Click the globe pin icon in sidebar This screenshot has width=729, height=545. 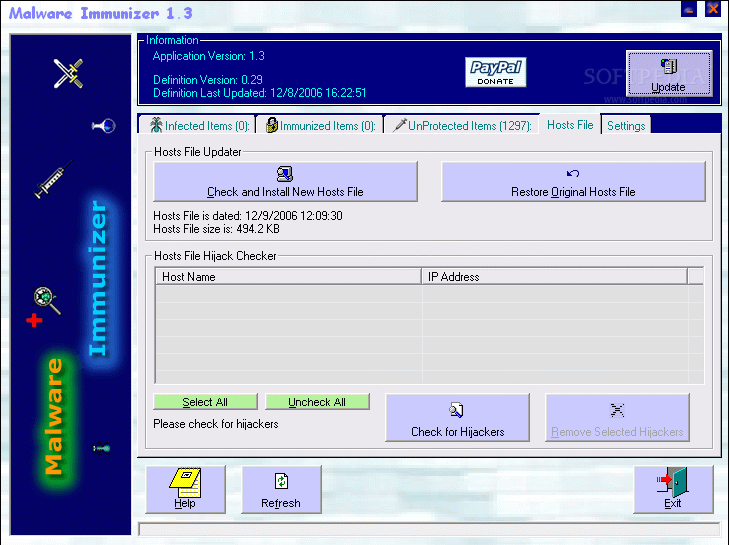pos(104,126)
